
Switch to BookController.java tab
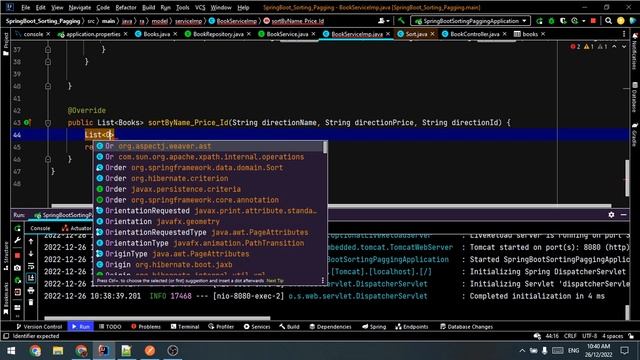pyautogui.click(x=474, y=34)
